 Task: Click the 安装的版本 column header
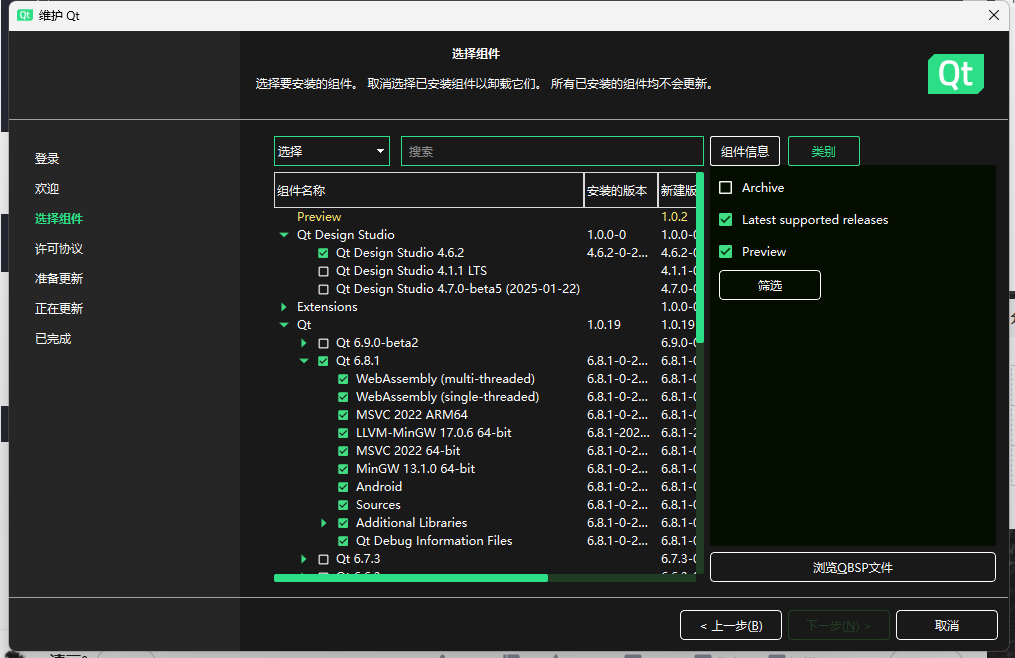point(621,190)
